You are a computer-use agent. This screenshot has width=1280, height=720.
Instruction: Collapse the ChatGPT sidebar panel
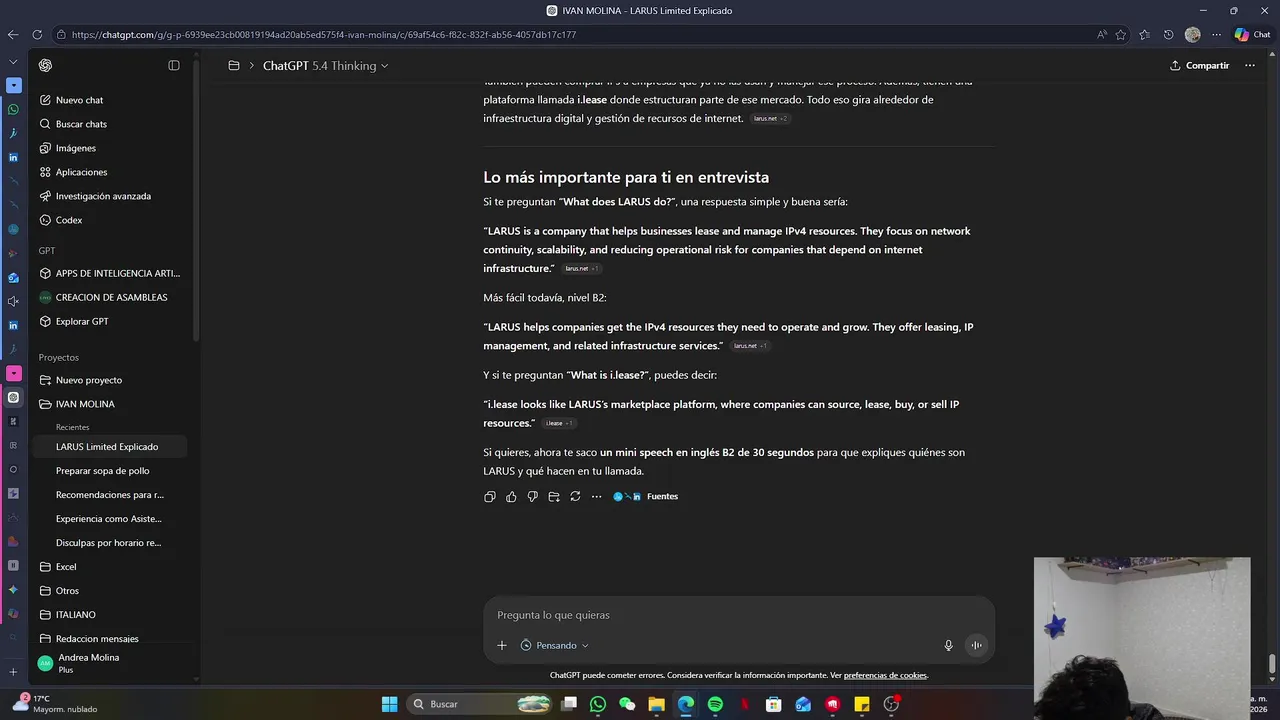point(174,65)
